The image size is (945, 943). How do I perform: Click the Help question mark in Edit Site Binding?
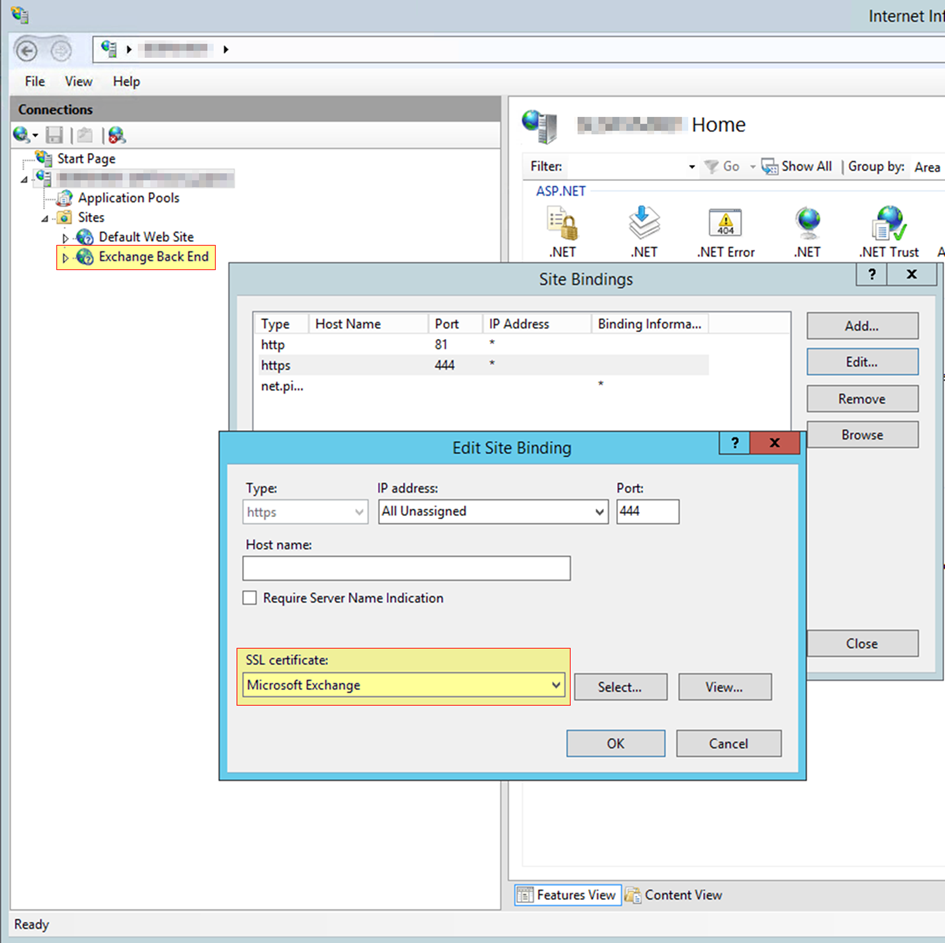point(735,444)
